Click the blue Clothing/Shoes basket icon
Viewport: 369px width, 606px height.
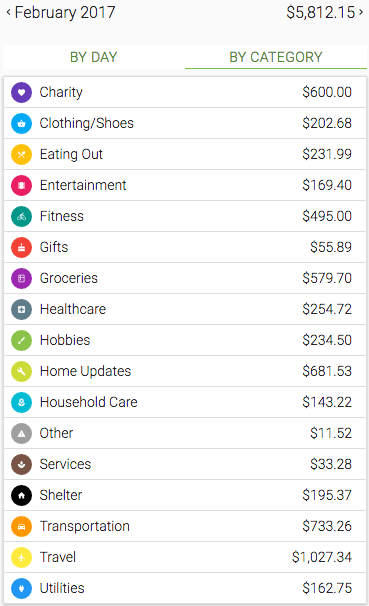coord(21,123)
